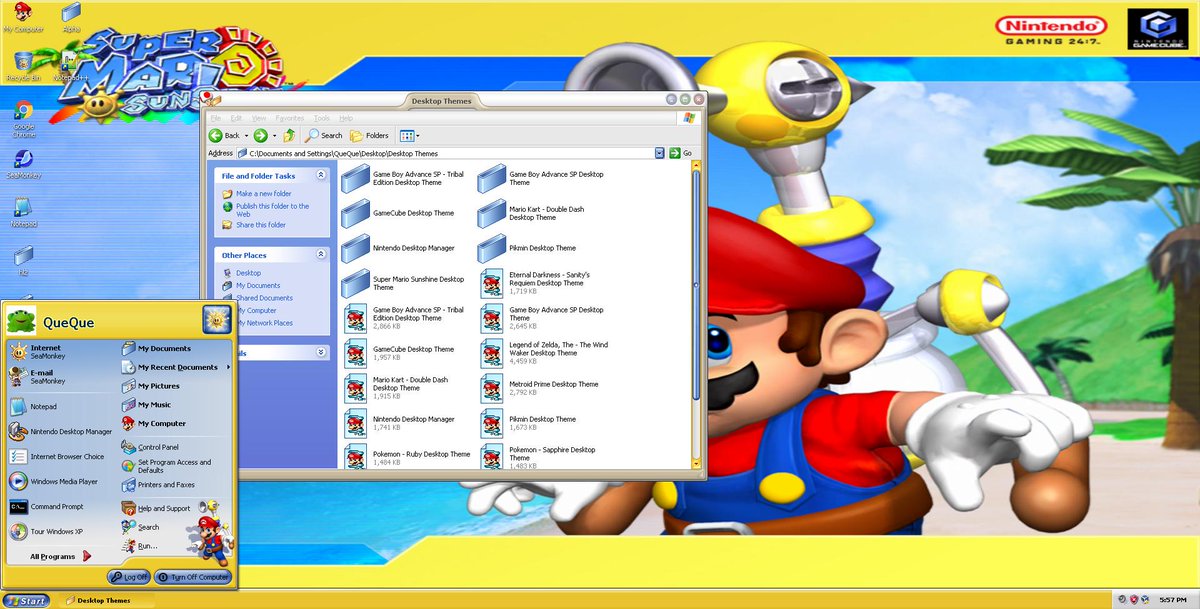Viewport: 1200px width, 609px height.
Task: Open the Edit menu
Action: click(236, 118)
